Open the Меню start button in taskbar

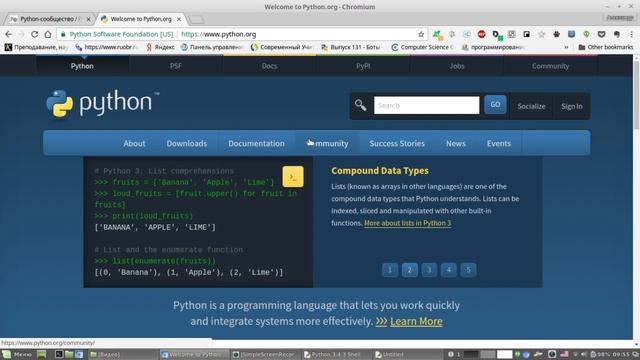(17, 354)
